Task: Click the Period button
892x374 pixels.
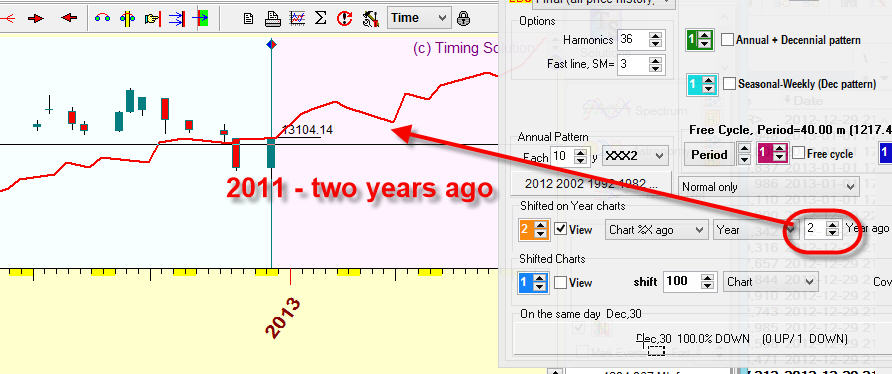Action: tap(709, 154)
